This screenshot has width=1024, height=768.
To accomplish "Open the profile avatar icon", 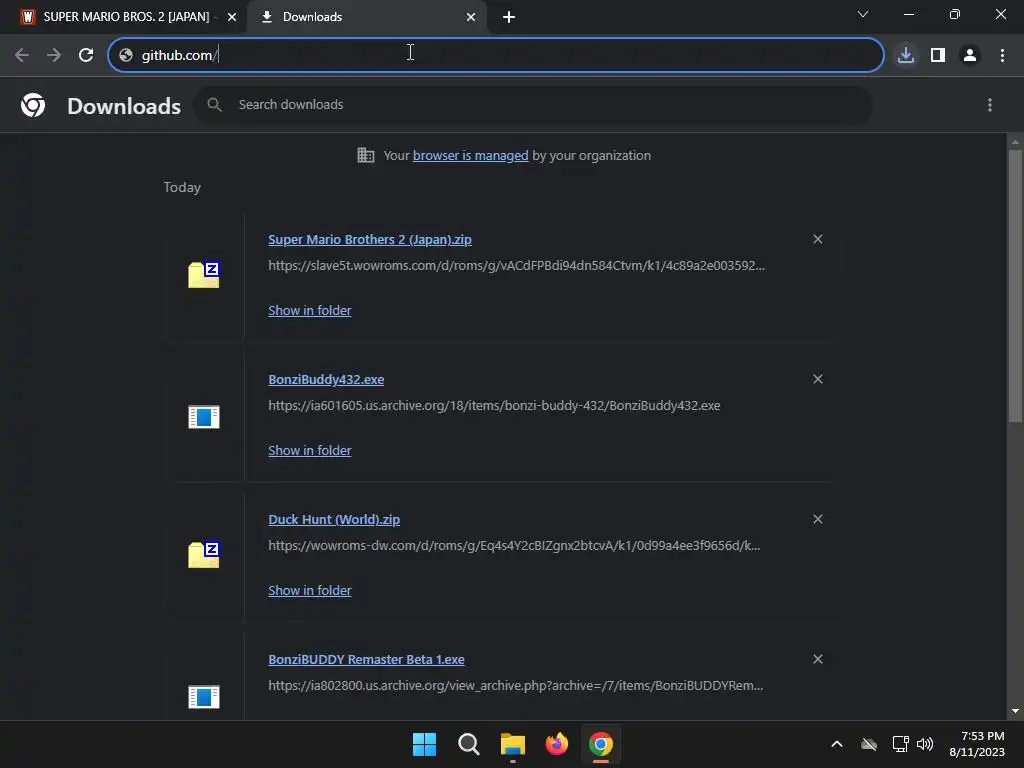I will tap(970, 55).
